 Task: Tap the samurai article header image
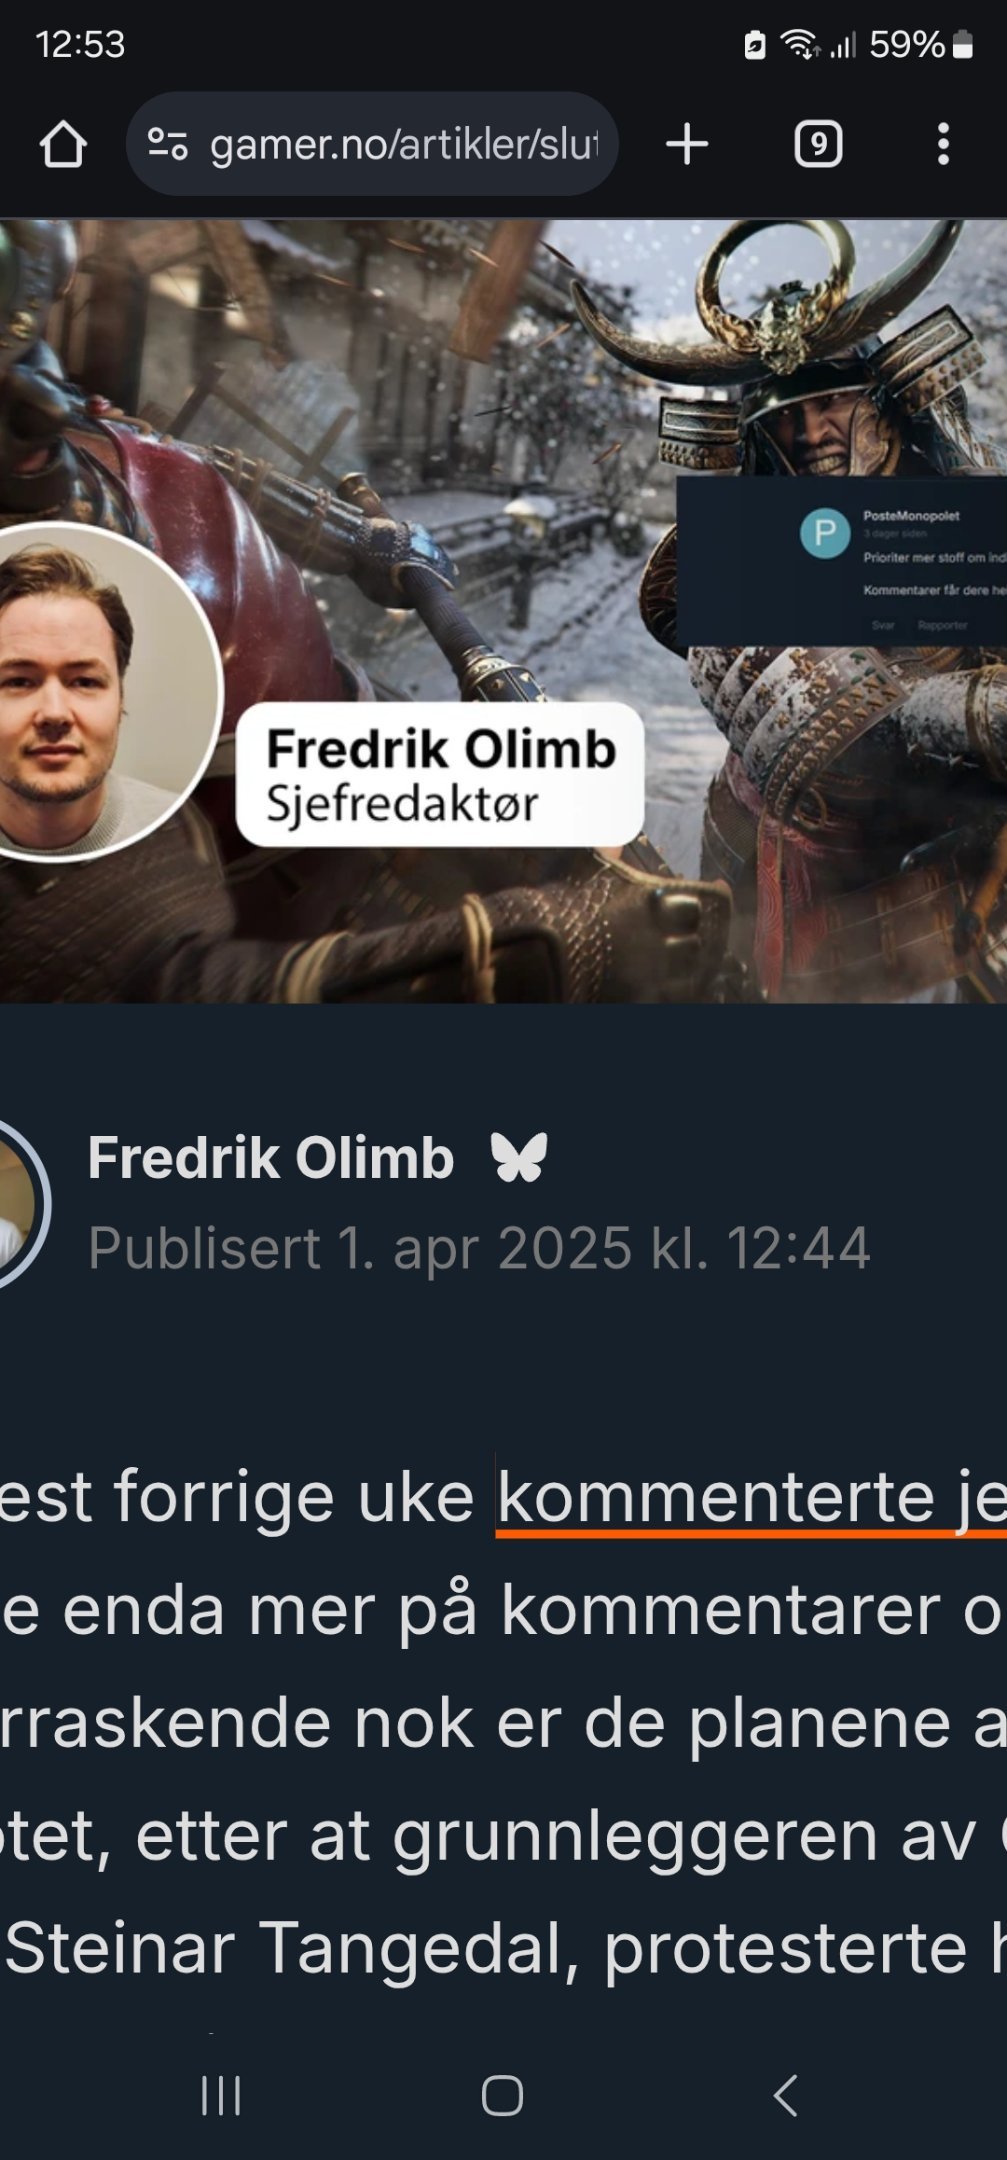pyautogui.click(x=503, y=610)
